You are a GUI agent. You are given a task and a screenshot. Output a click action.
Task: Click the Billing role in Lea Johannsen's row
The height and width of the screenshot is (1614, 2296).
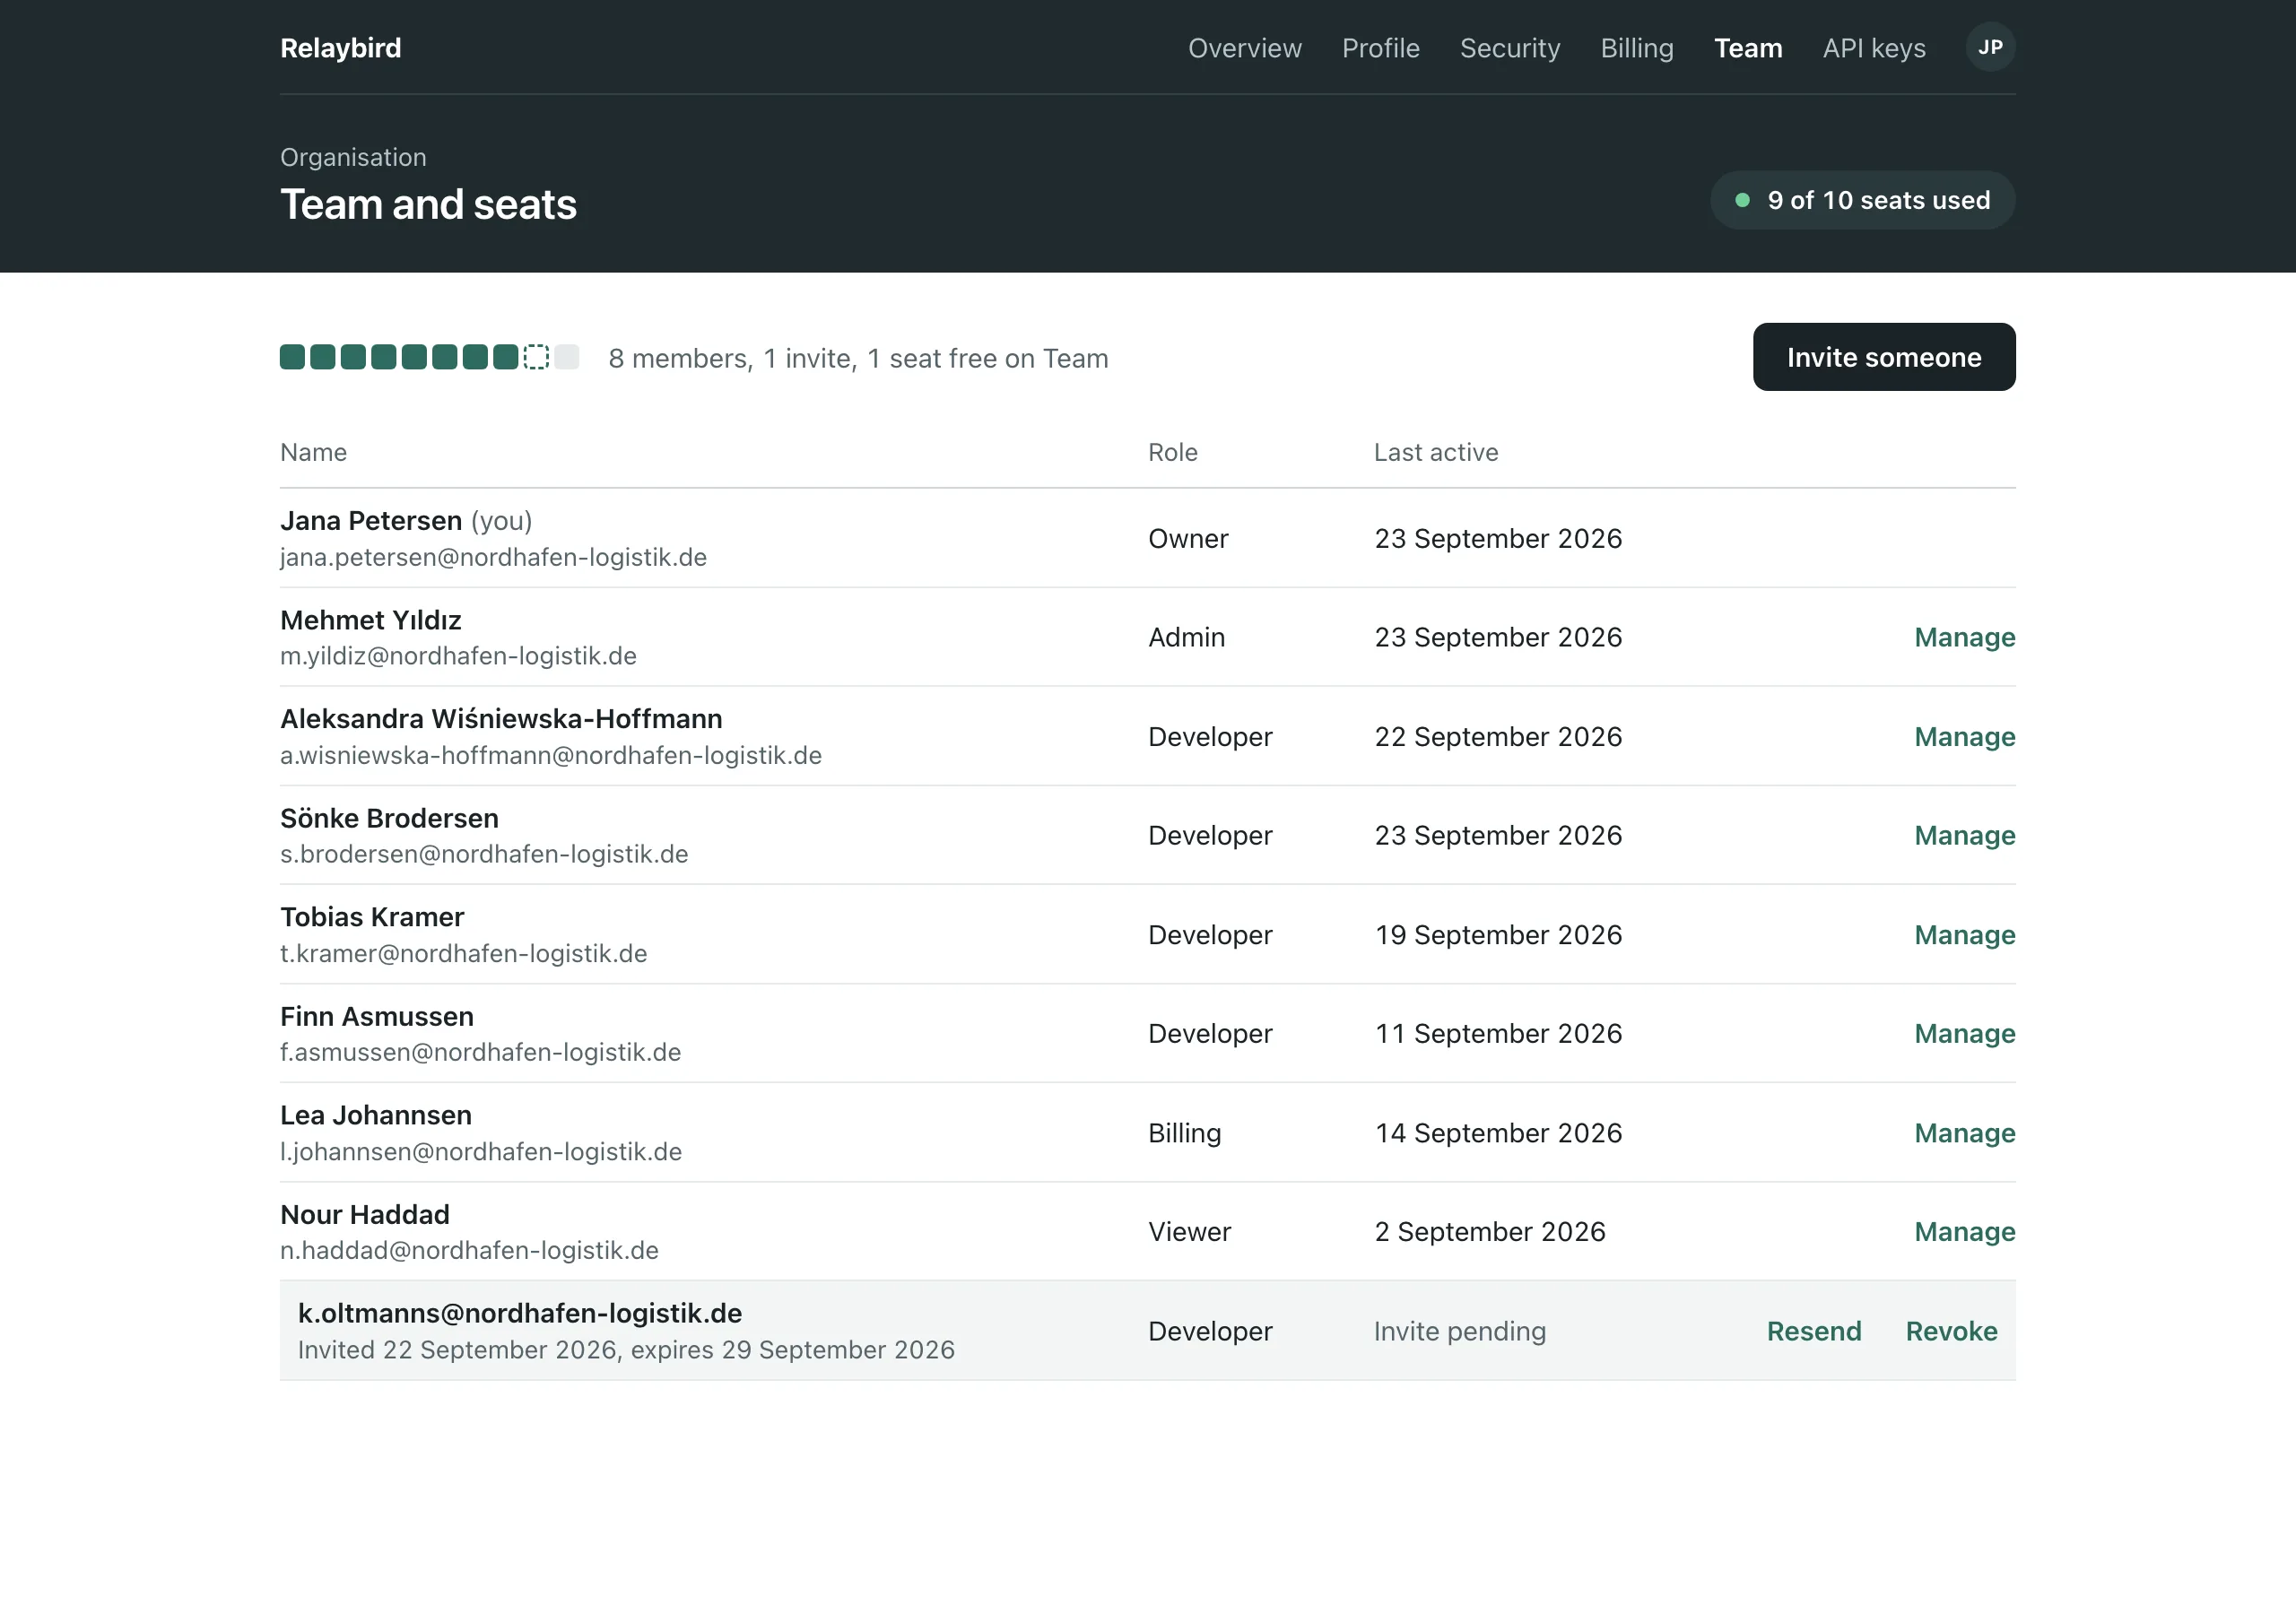[1184, 1133]
